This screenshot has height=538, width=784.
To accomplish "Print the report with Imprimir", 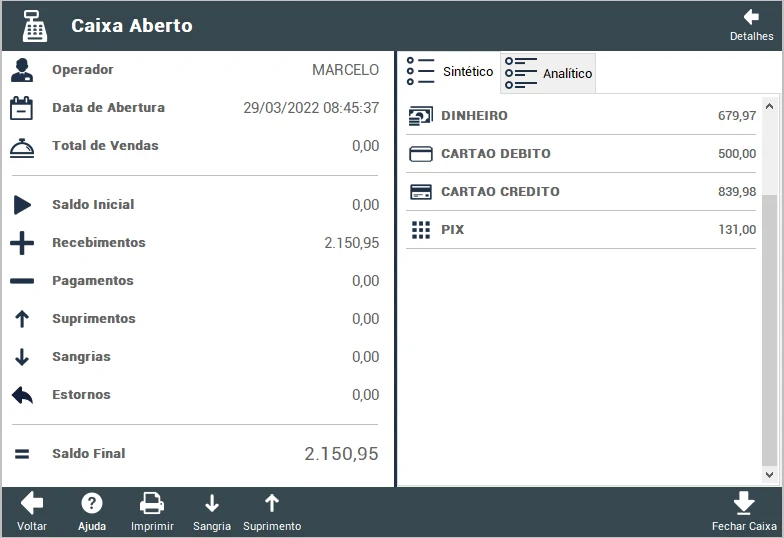I will [152, 512].
